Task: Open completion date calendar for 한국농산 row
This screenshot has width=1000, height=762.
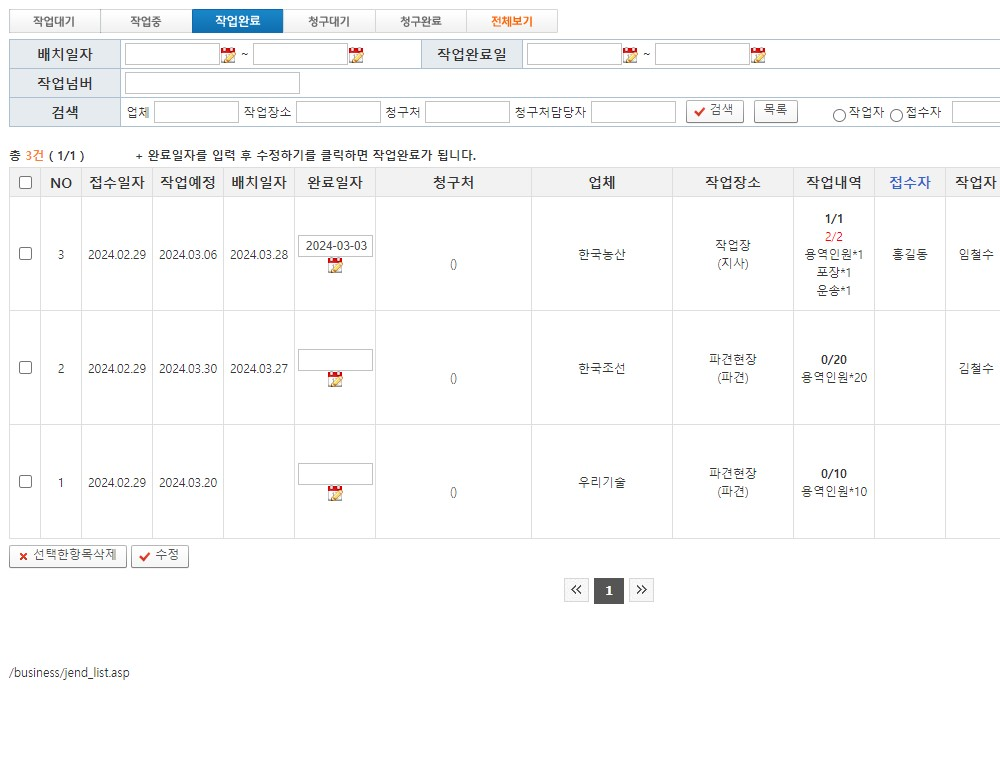Action: [335, 266]
